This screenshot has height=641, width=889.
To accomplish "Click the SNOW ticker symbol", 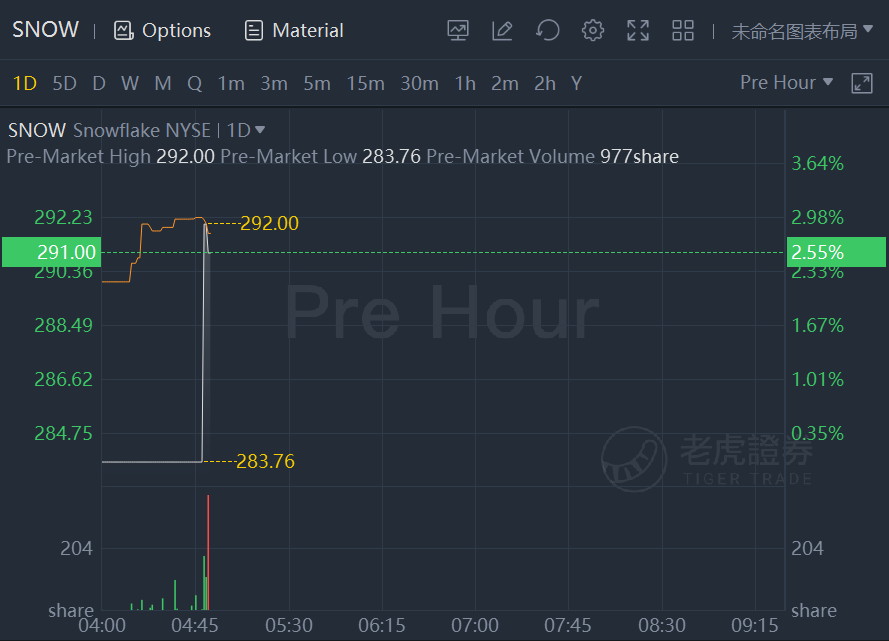I will [45, 29].
